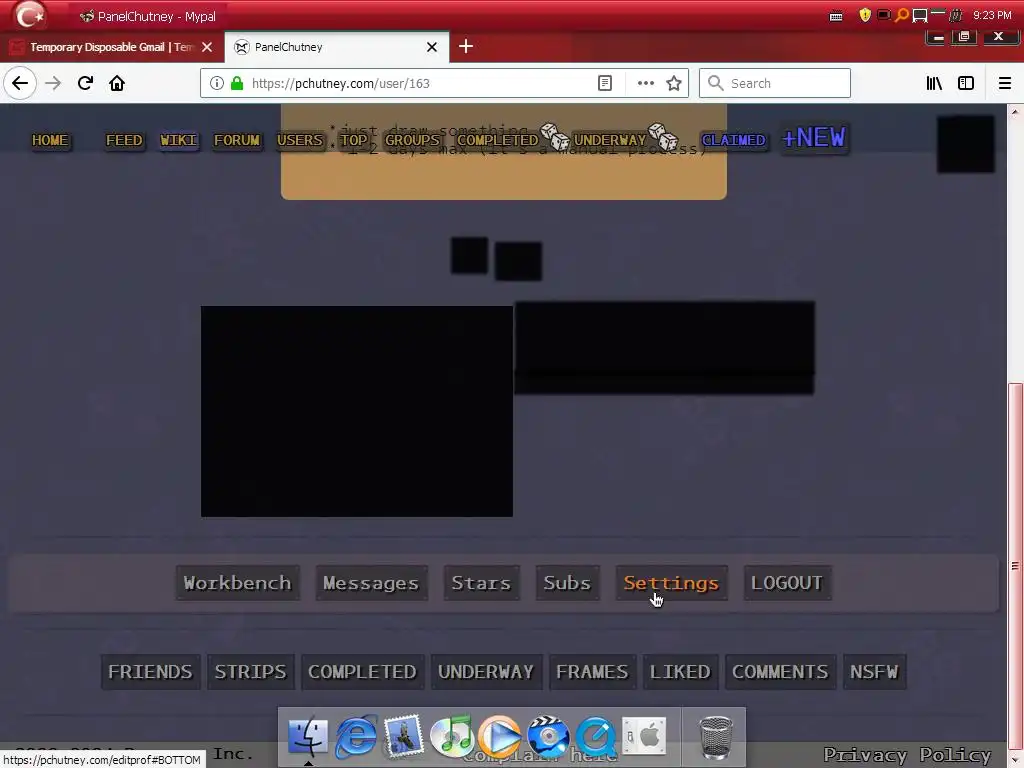Show the LIKED profile tab
The height and width of the screenshot is (768, 1024).
[680, 672]
